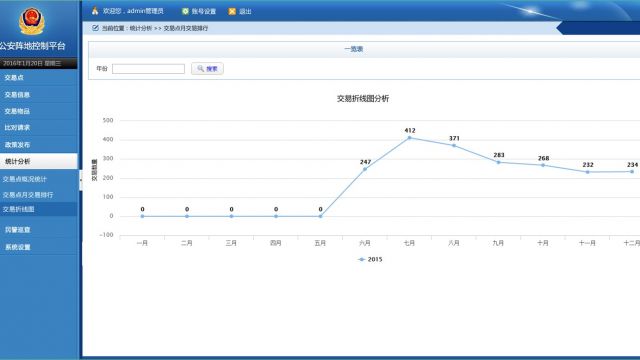Click the 统计分析 breadcrumb text
The image size is (640, 360).
141,28
